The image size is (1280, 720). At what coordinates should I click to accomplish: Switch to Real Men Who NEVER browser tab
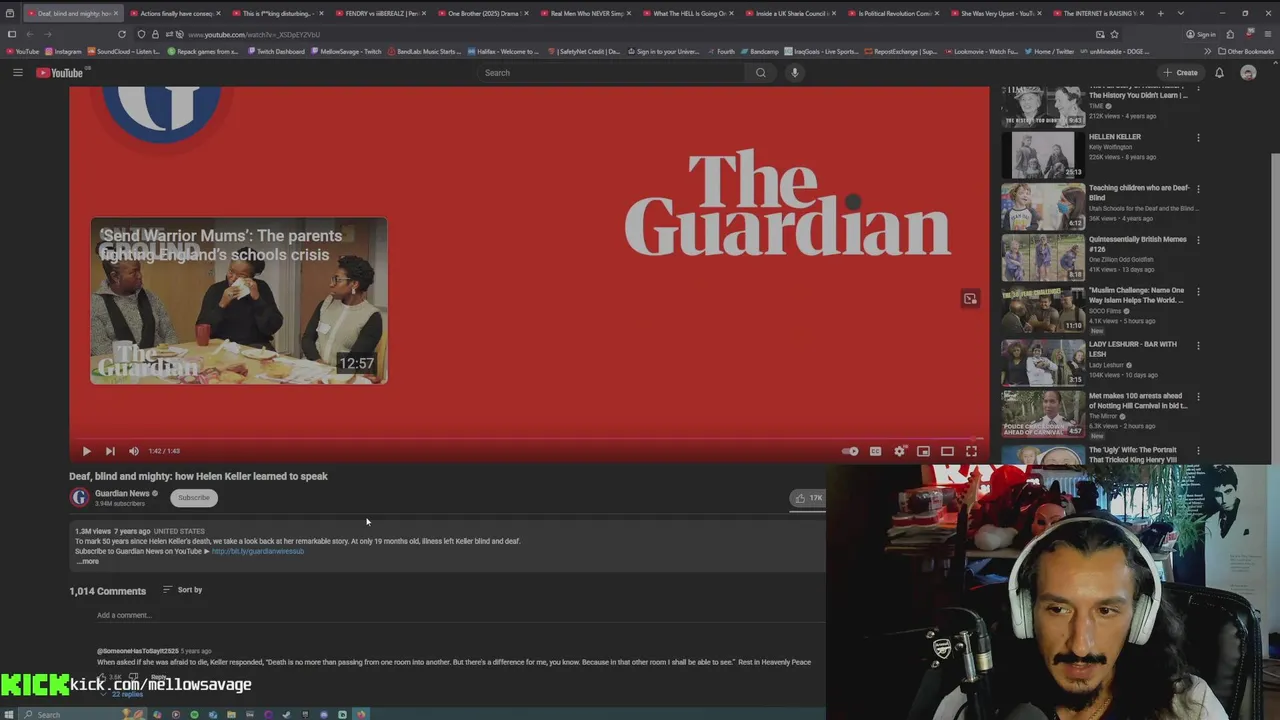[586, 13]
